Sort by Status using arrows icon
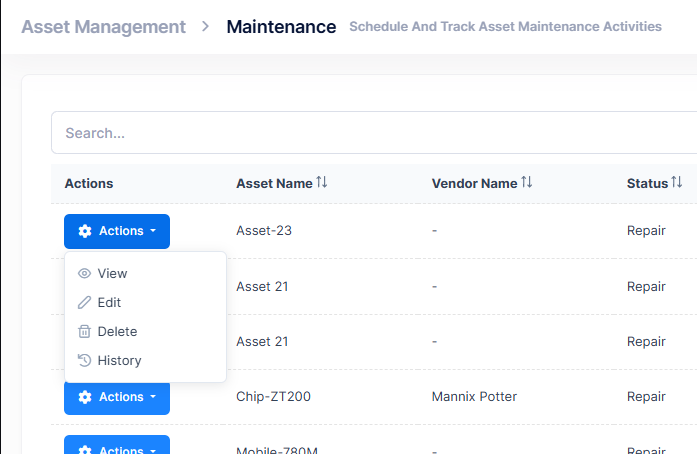The image size is (697, 454). (x=677, y=182)
